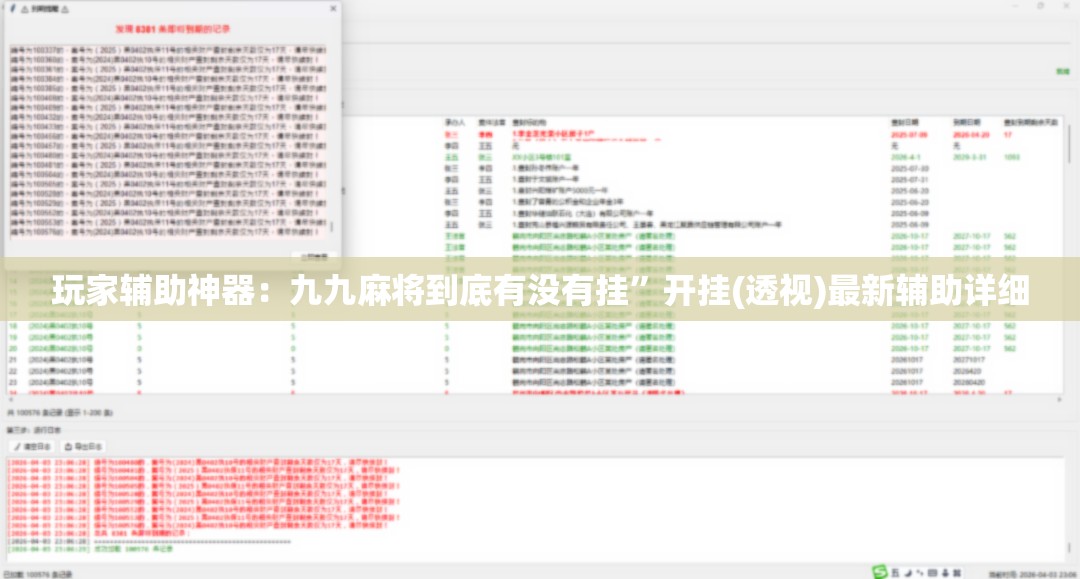
Task: Click the feather icon in popup title bar
Action: point(12,9)
